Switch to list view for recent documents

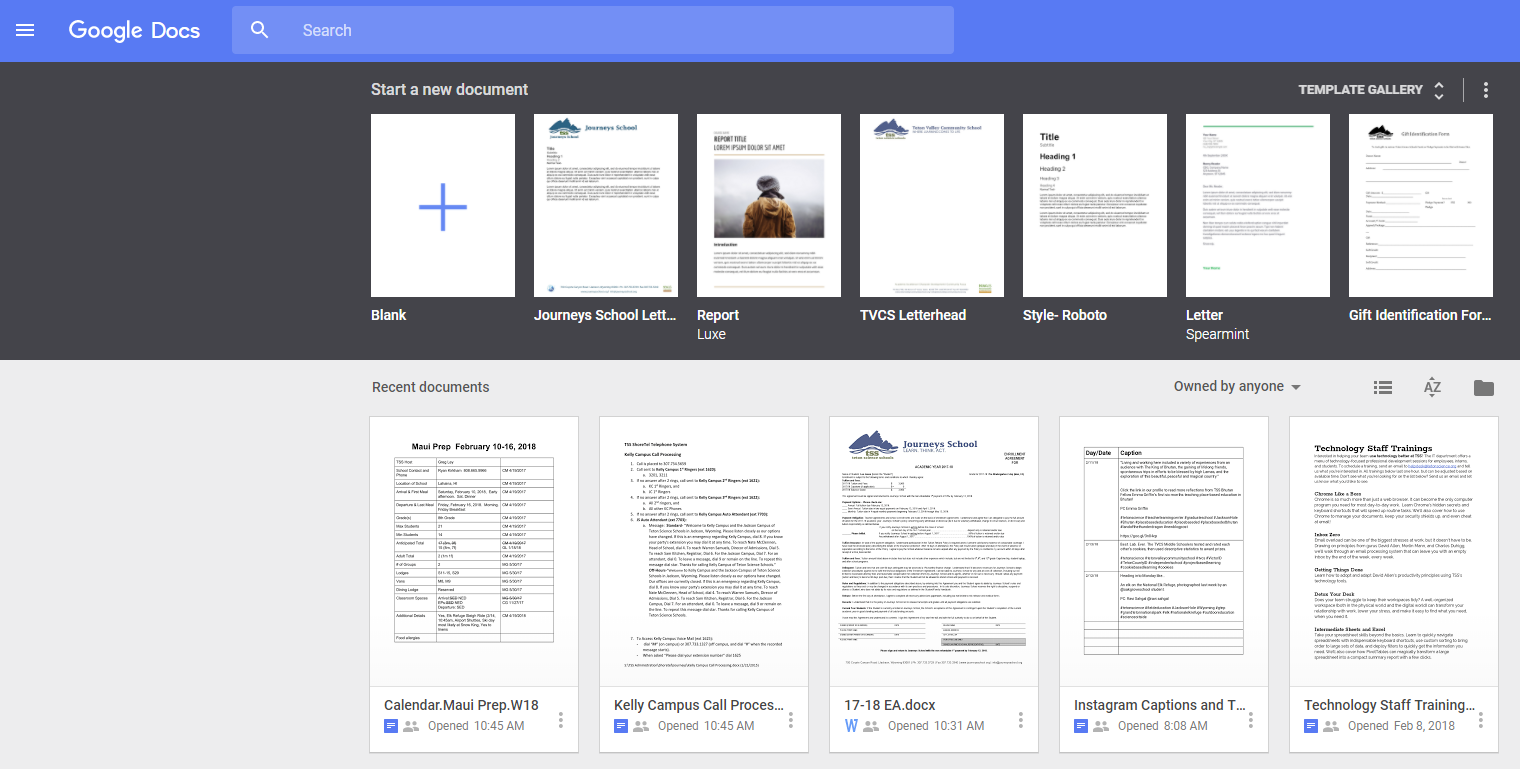[1382, 387]
